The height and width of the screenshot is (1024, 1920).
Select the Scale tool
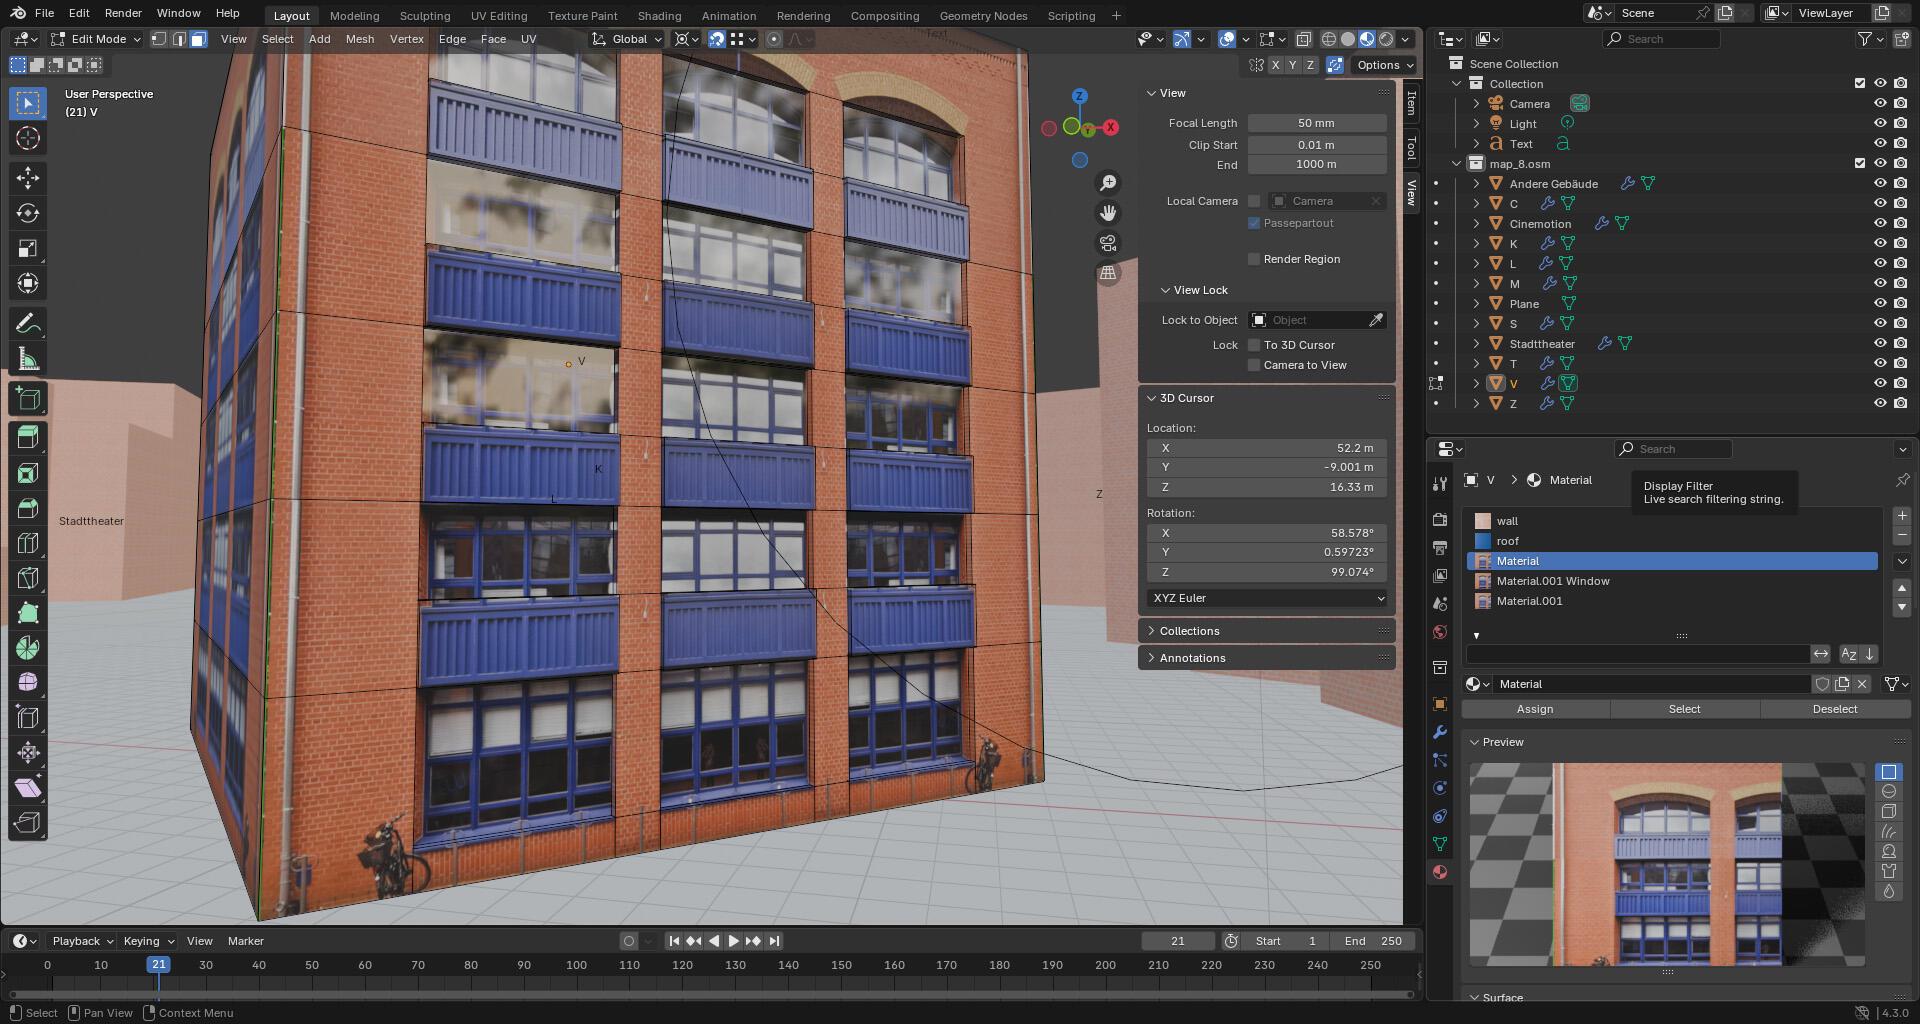tap(28, 248)
